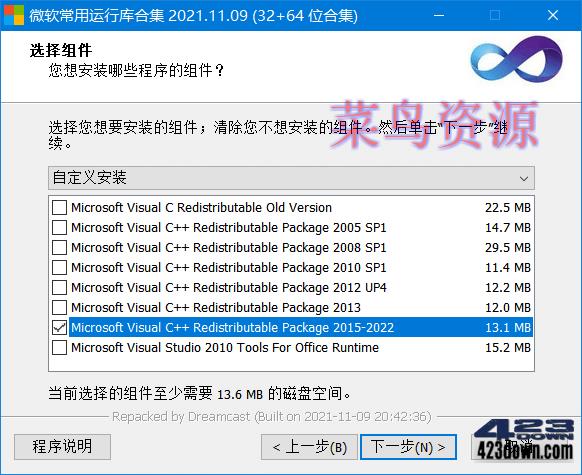Image resolution: width=582 pixels, height=475 pixels.
Task: Click the Package 2013 row label
Action: (216, 308)
